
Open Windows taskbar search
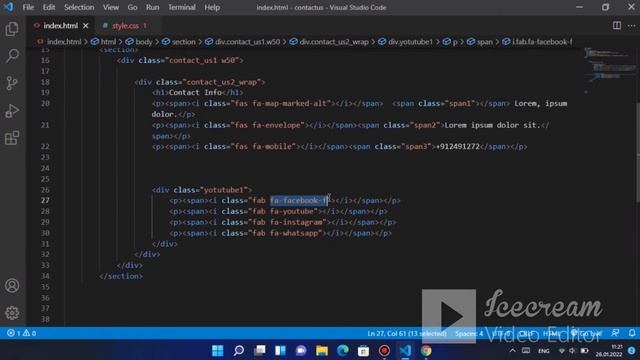(239, 351)
